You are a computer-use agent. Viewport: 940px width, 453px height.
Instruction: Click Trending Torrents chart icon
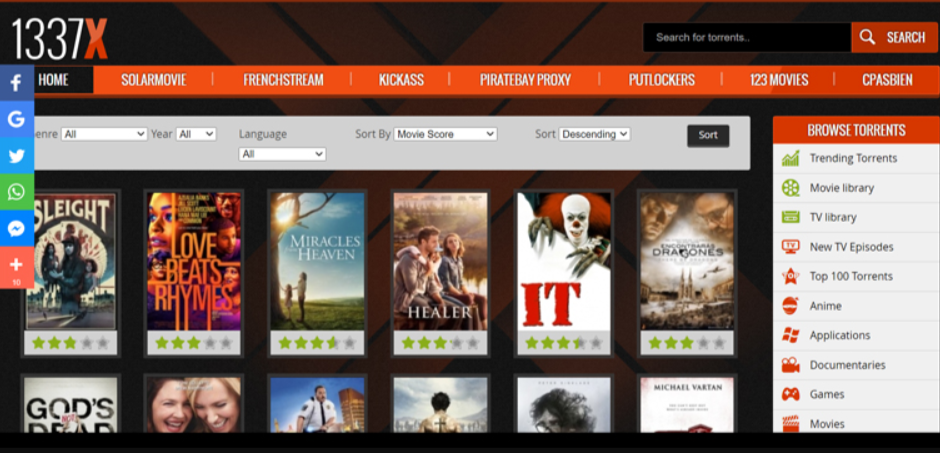pos(791,158)
